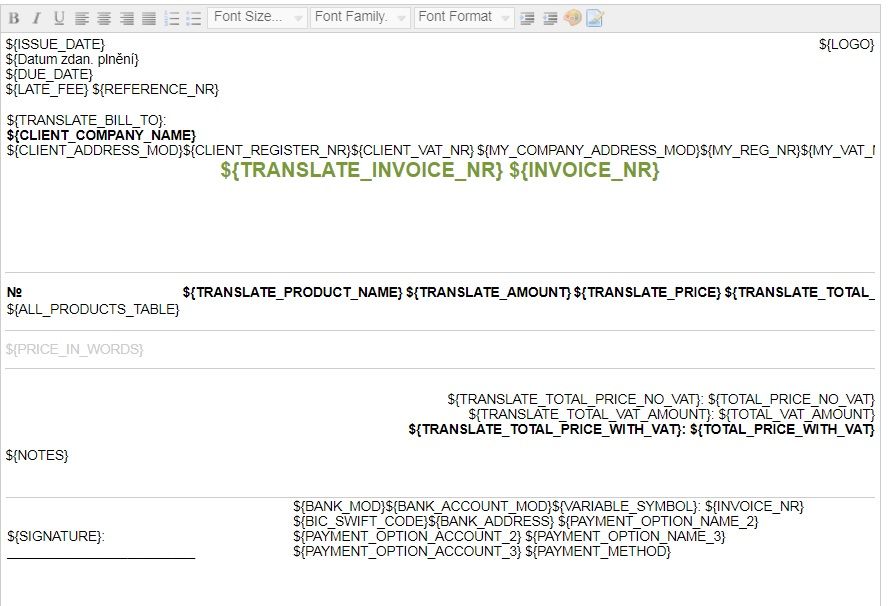The width and height of the screenshot is (888, 606).
Task: Open the color palette icon
Action: [573, 18]
